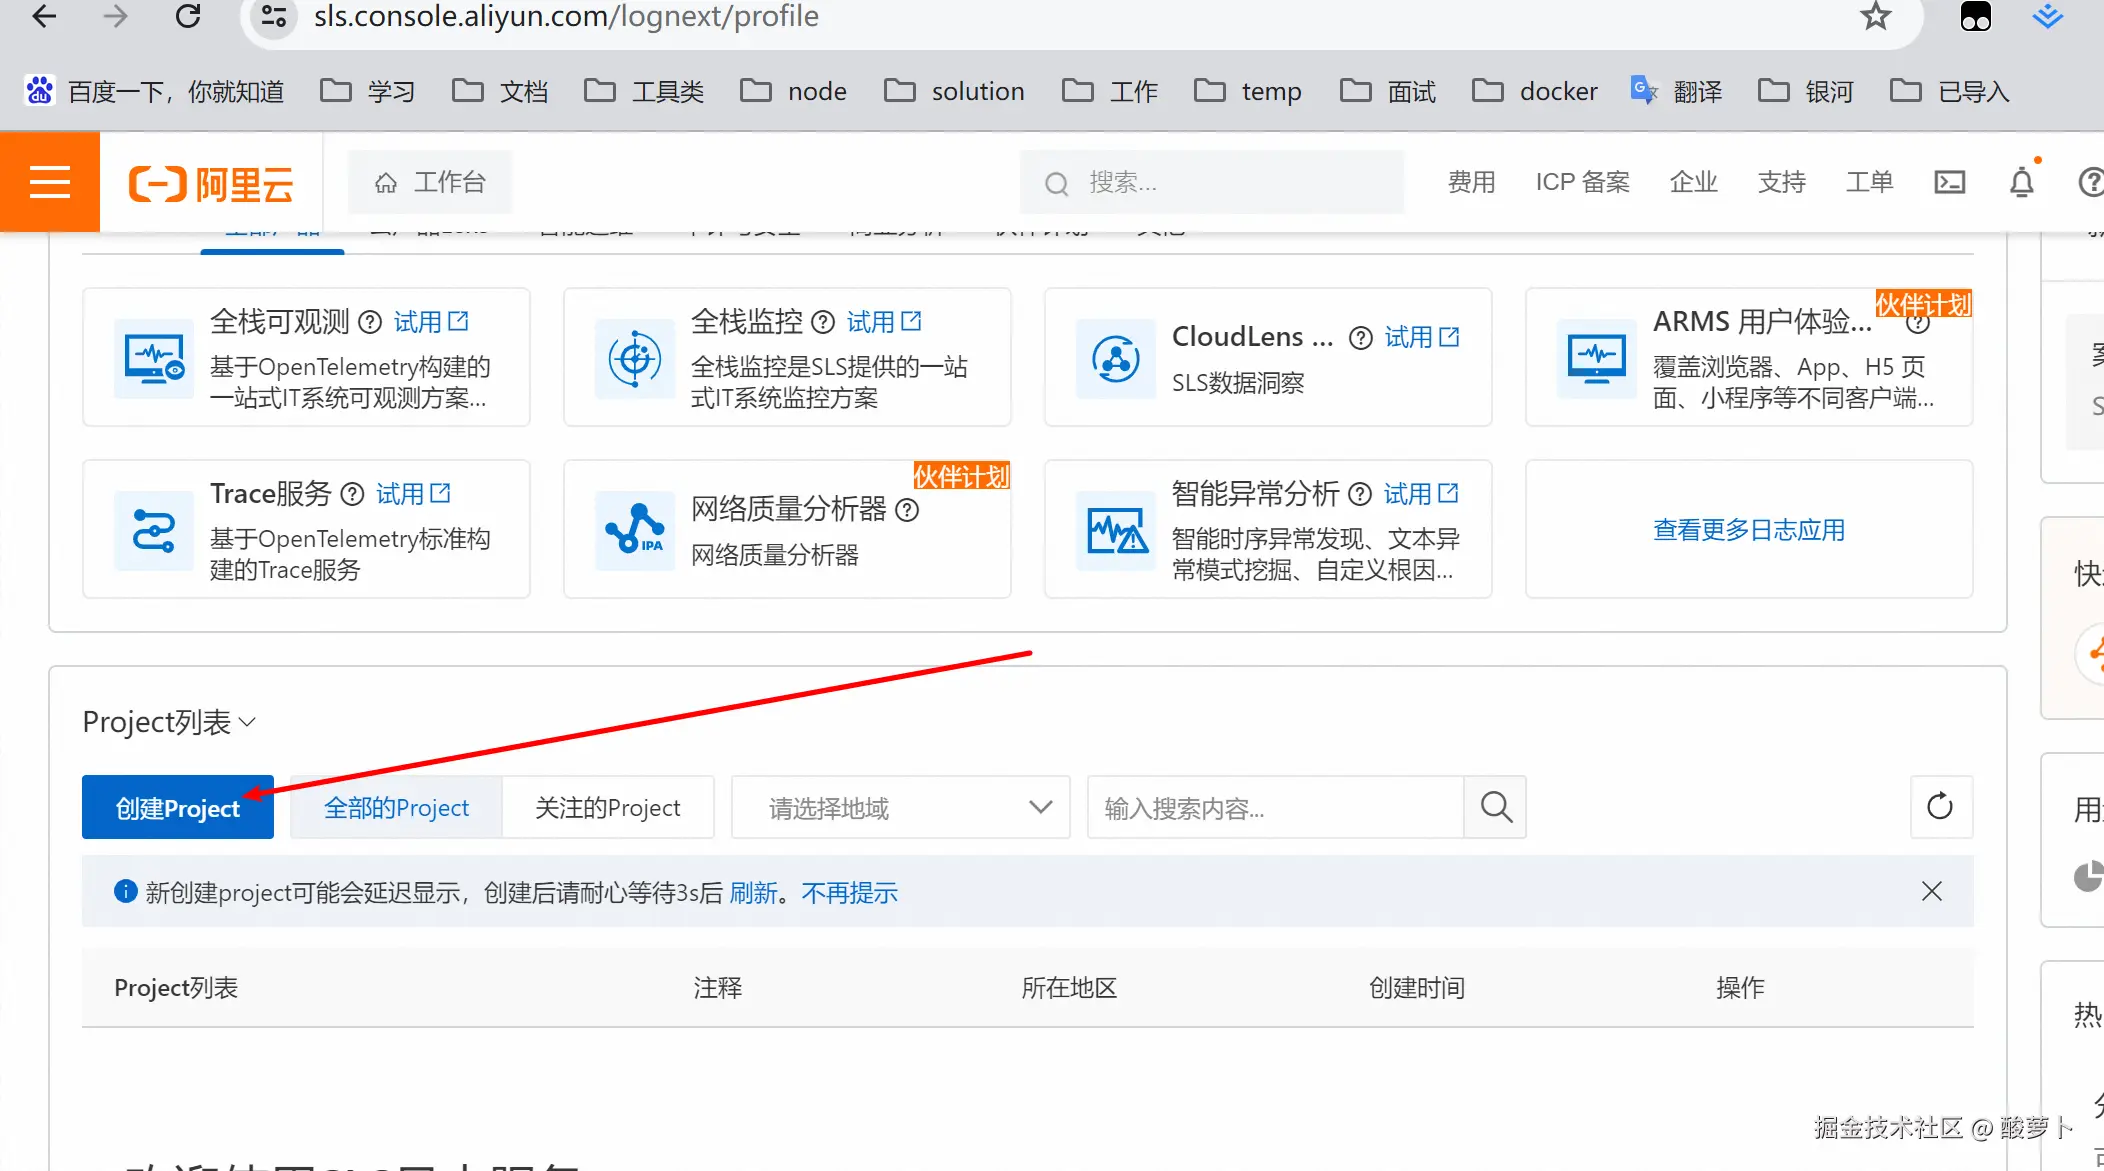This screenshot has height=1171, width=2104.
Task: Reload the page in the browser
Action: pyautogui.click(x=188, y=17)
